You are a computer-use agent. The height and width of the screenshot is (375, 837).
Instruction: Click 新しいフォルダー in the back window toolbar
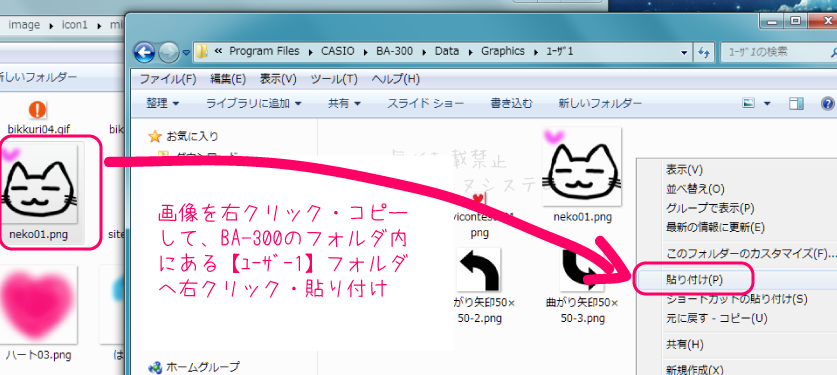(37, 77)
